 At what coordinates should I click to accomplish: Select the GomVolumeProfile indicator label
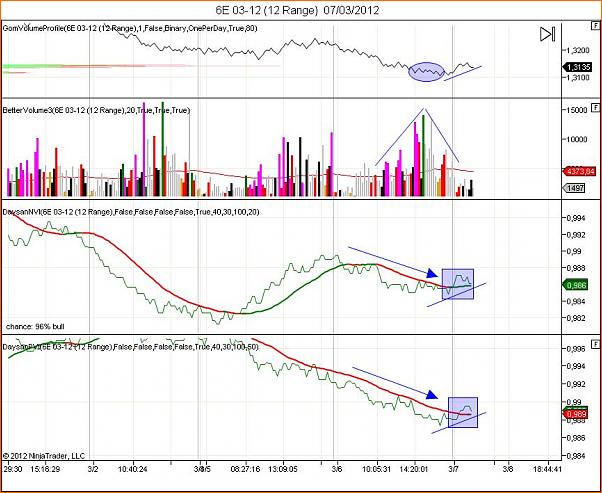(x=130, y=28)
